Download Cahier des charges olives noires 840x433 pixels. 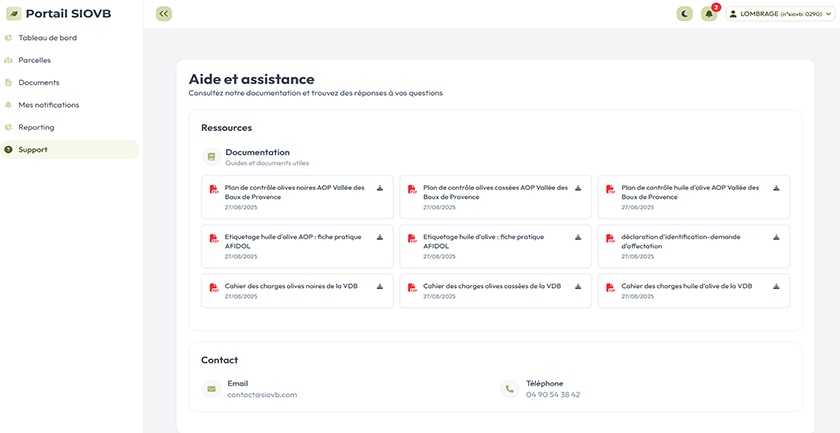coord(380,287)
